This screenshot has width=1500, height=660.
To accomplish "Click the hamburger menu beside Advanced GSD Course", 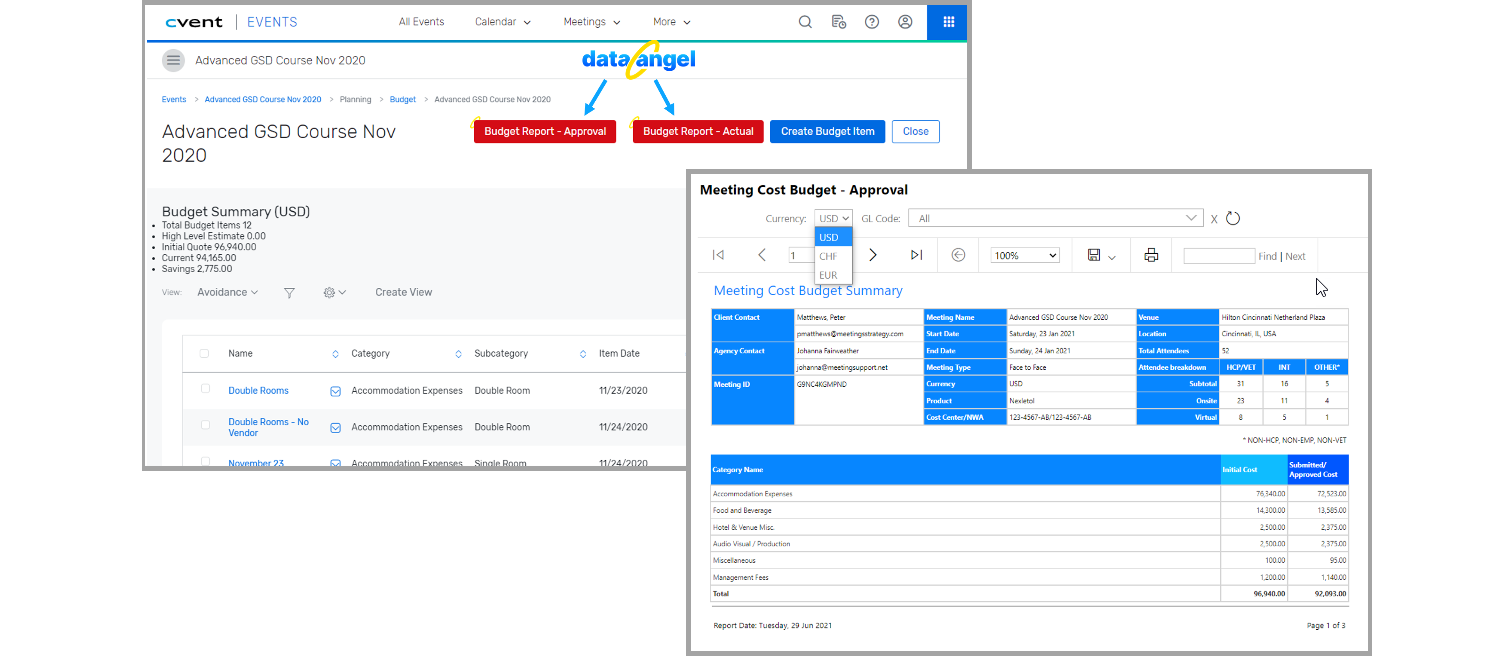I will (173, 60).
